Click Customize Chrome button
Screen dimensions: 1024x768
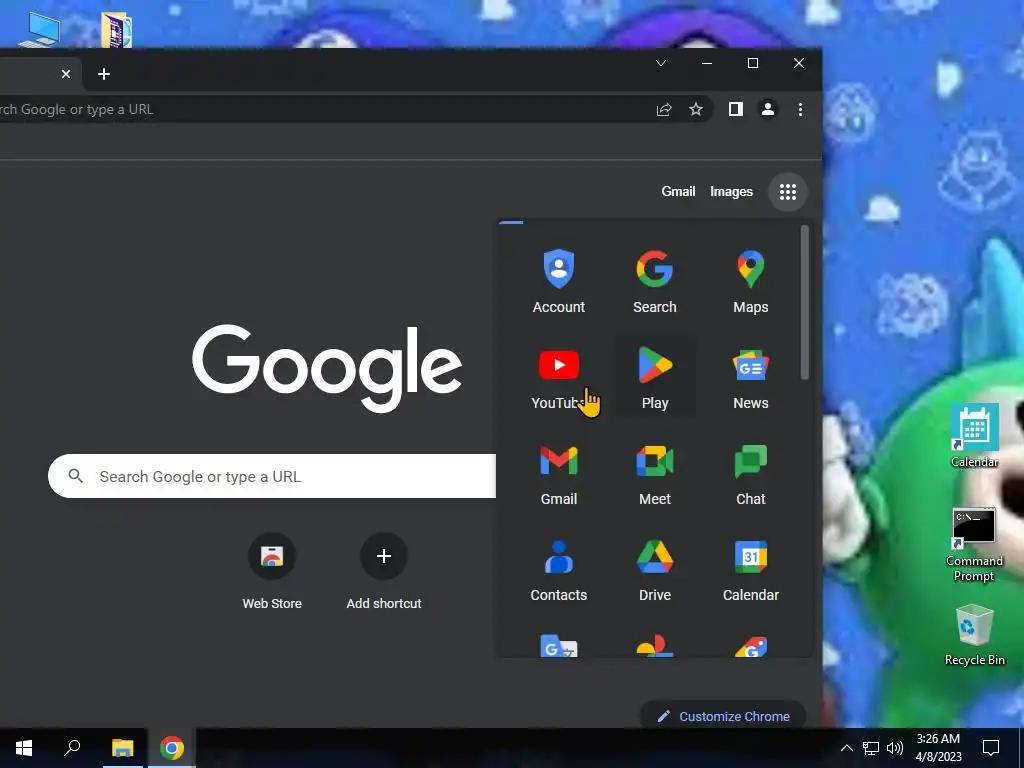[x=723, y=716]
